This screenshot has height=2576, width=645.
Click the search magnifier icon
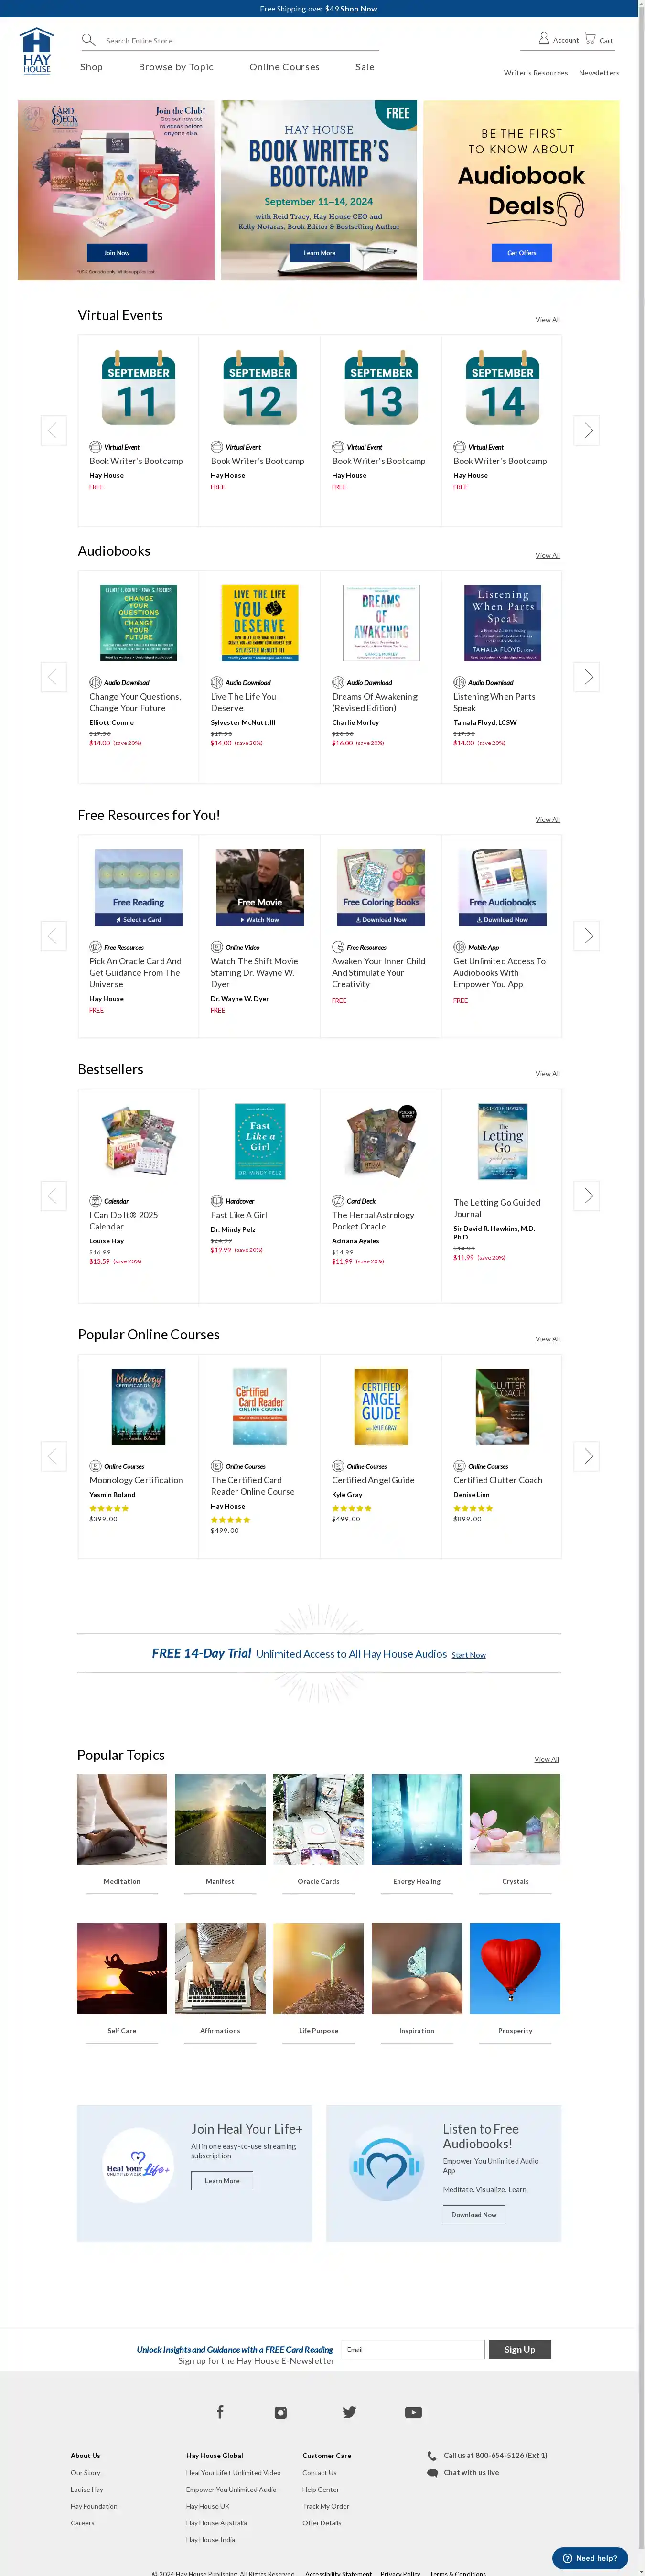[88, 40]
